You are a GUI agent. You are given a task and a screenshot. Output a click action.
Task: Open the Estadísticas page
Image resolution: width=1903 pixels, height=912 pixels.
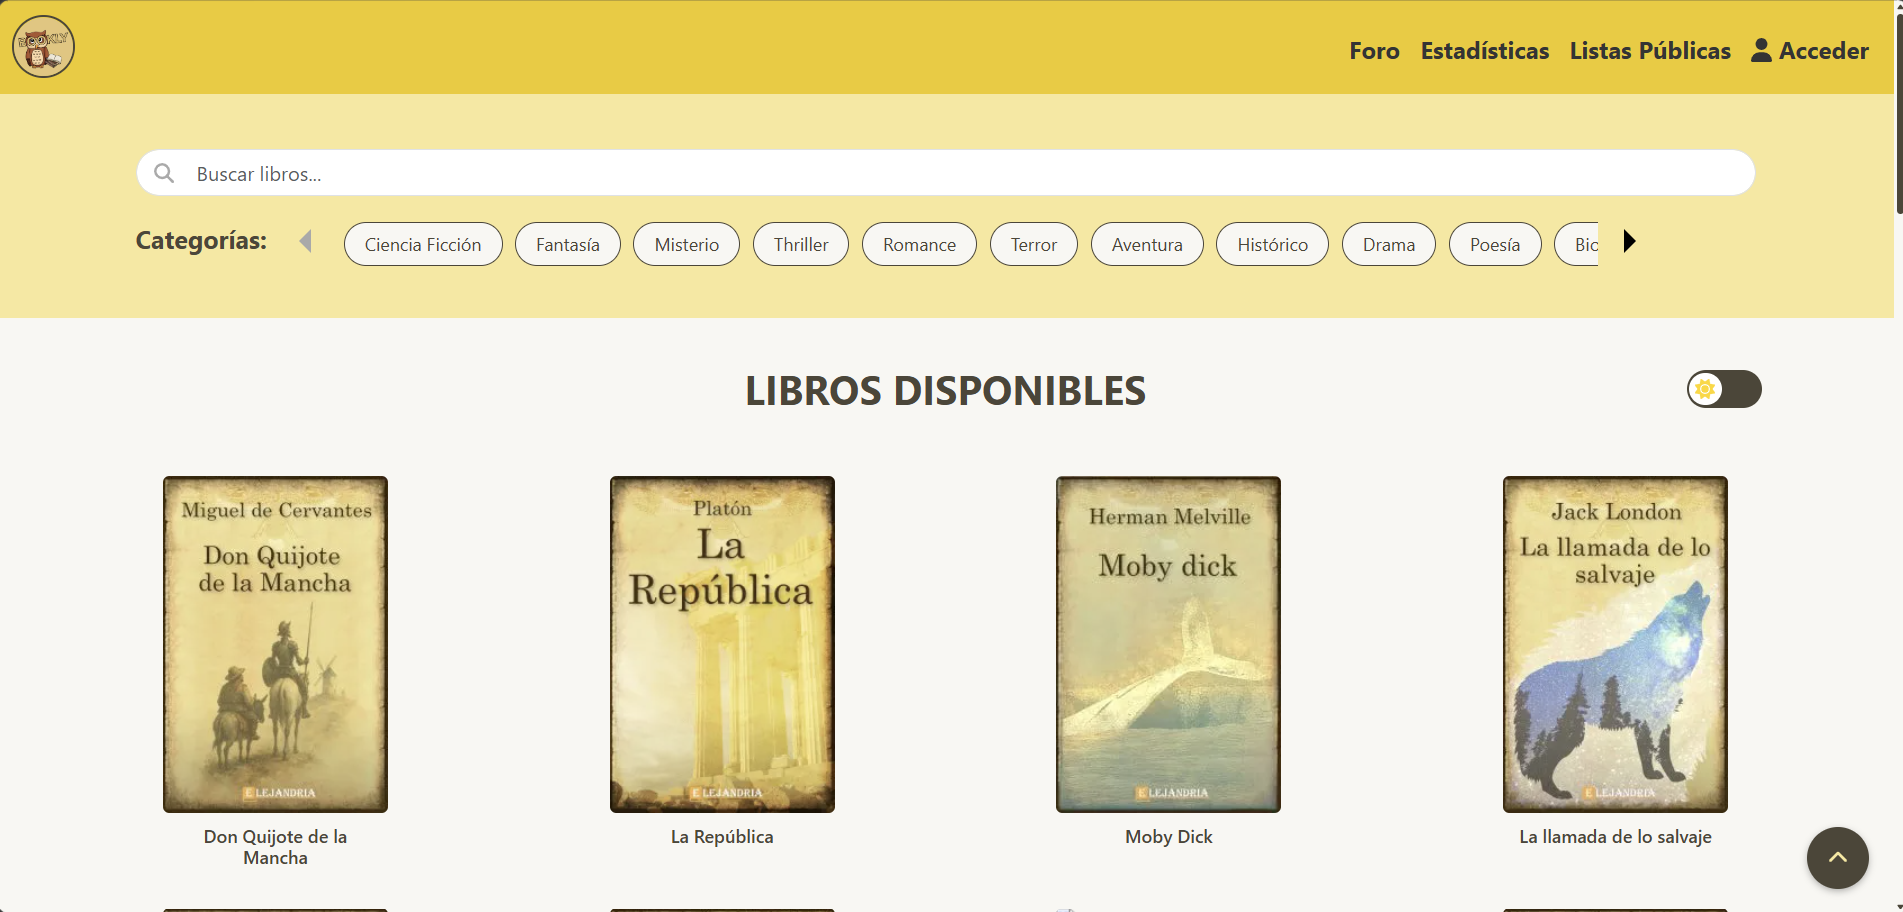click(1485, 51)
